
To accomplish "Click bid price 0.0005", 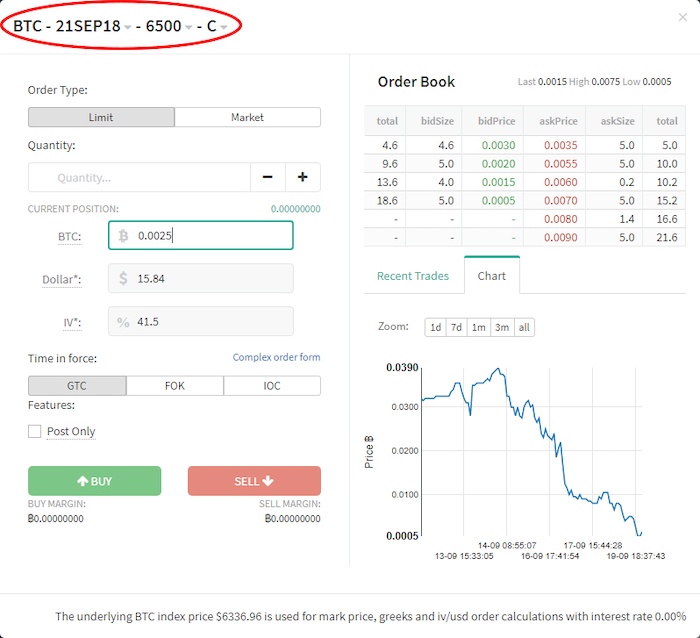I will [498, 200].
